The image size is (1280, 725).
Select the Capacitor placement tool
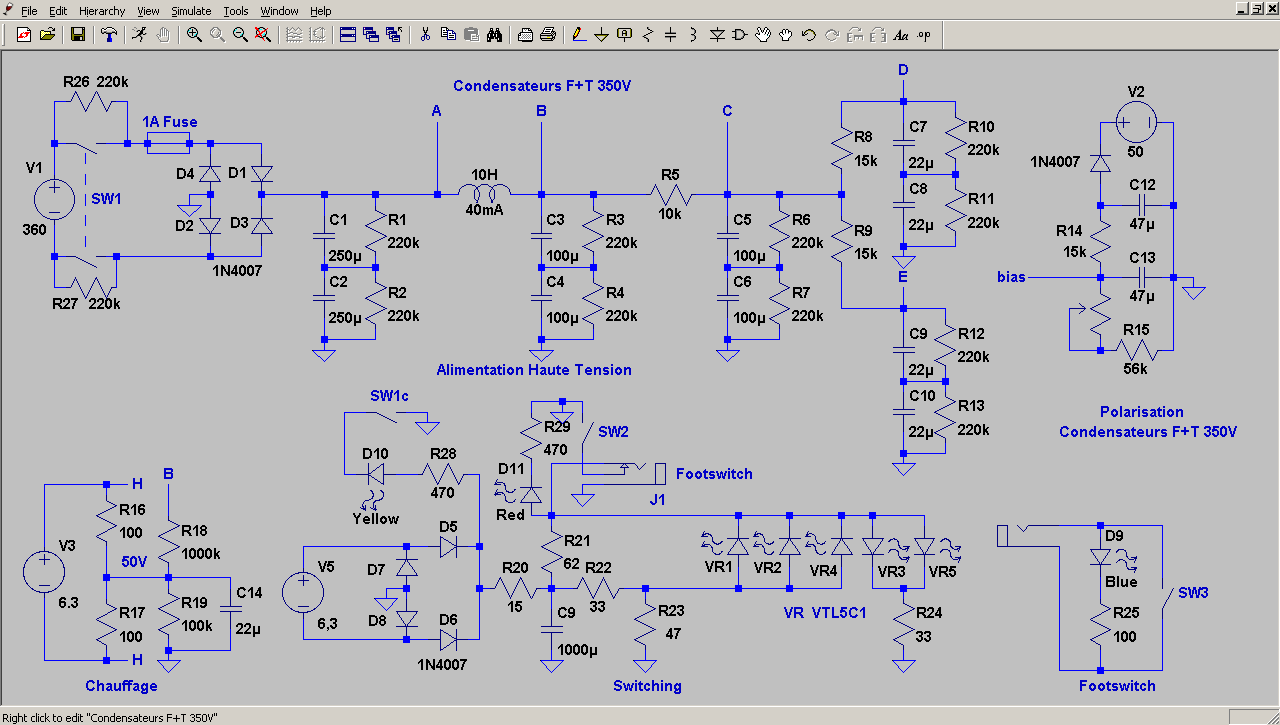670,34
